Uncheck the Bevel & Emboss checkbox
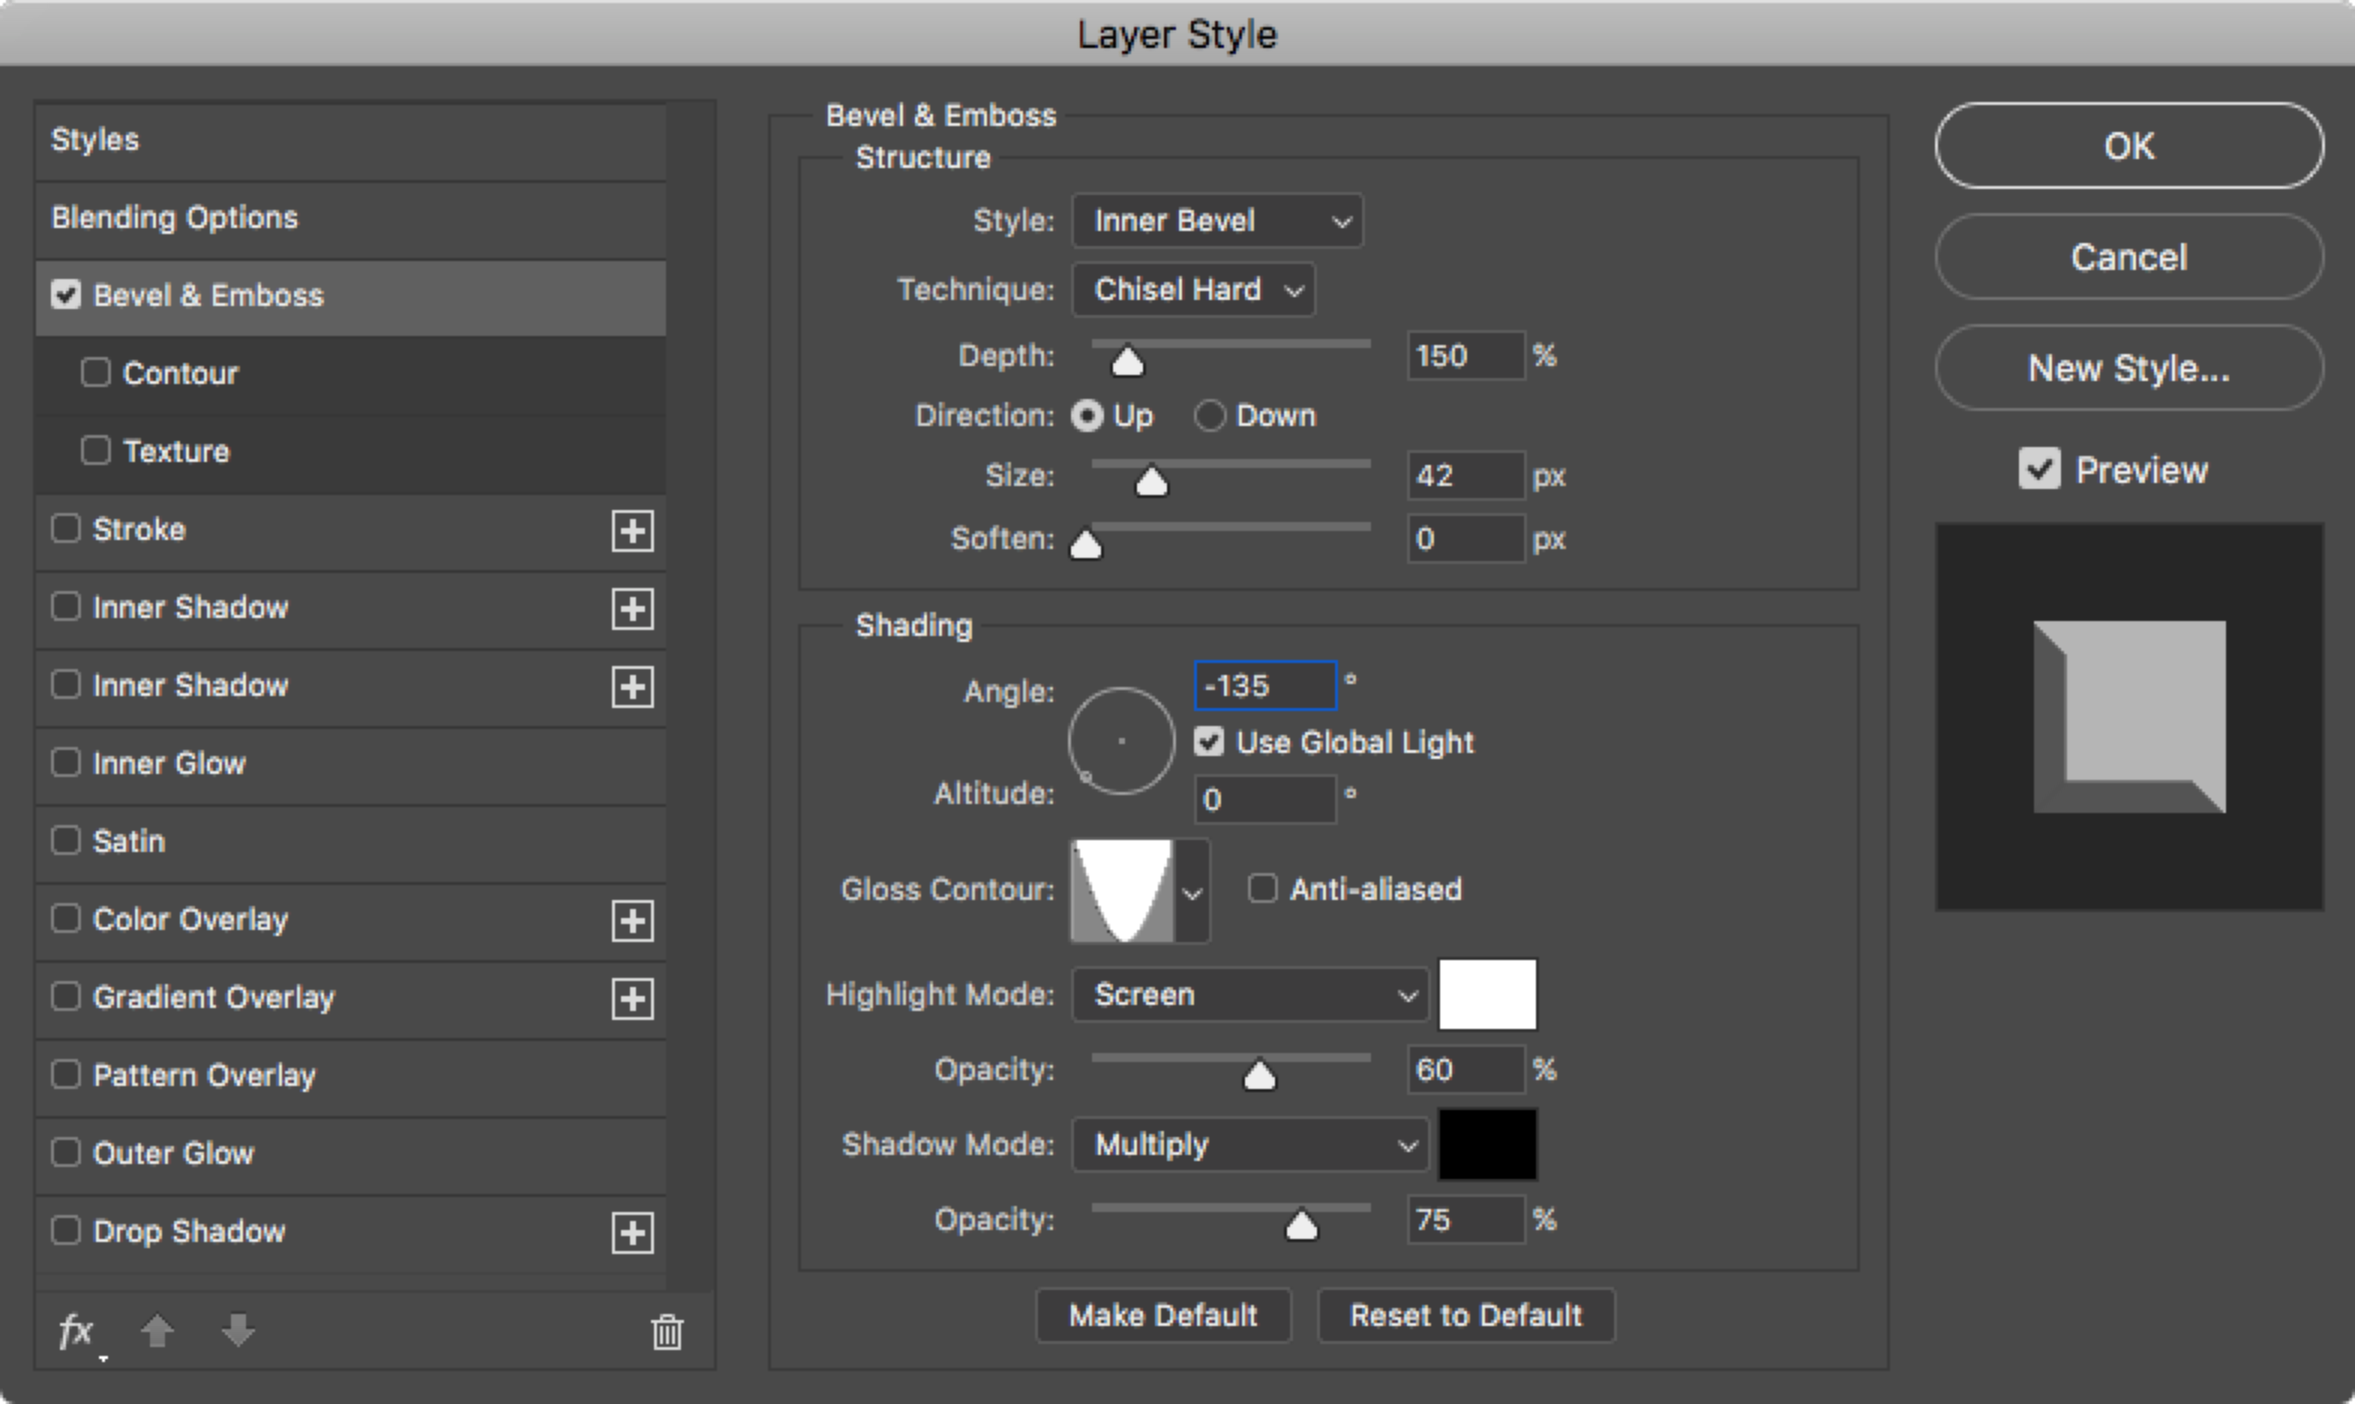 (66, 295)
